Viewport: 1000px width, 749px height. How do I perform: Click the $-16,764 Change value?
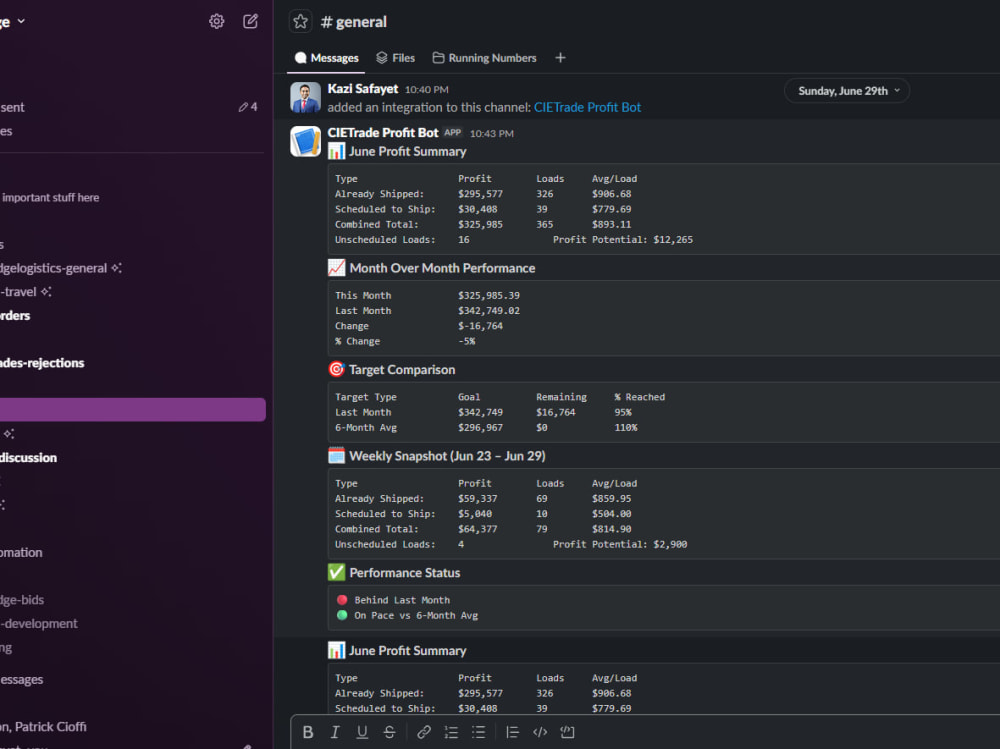click(x=480, y=326)
